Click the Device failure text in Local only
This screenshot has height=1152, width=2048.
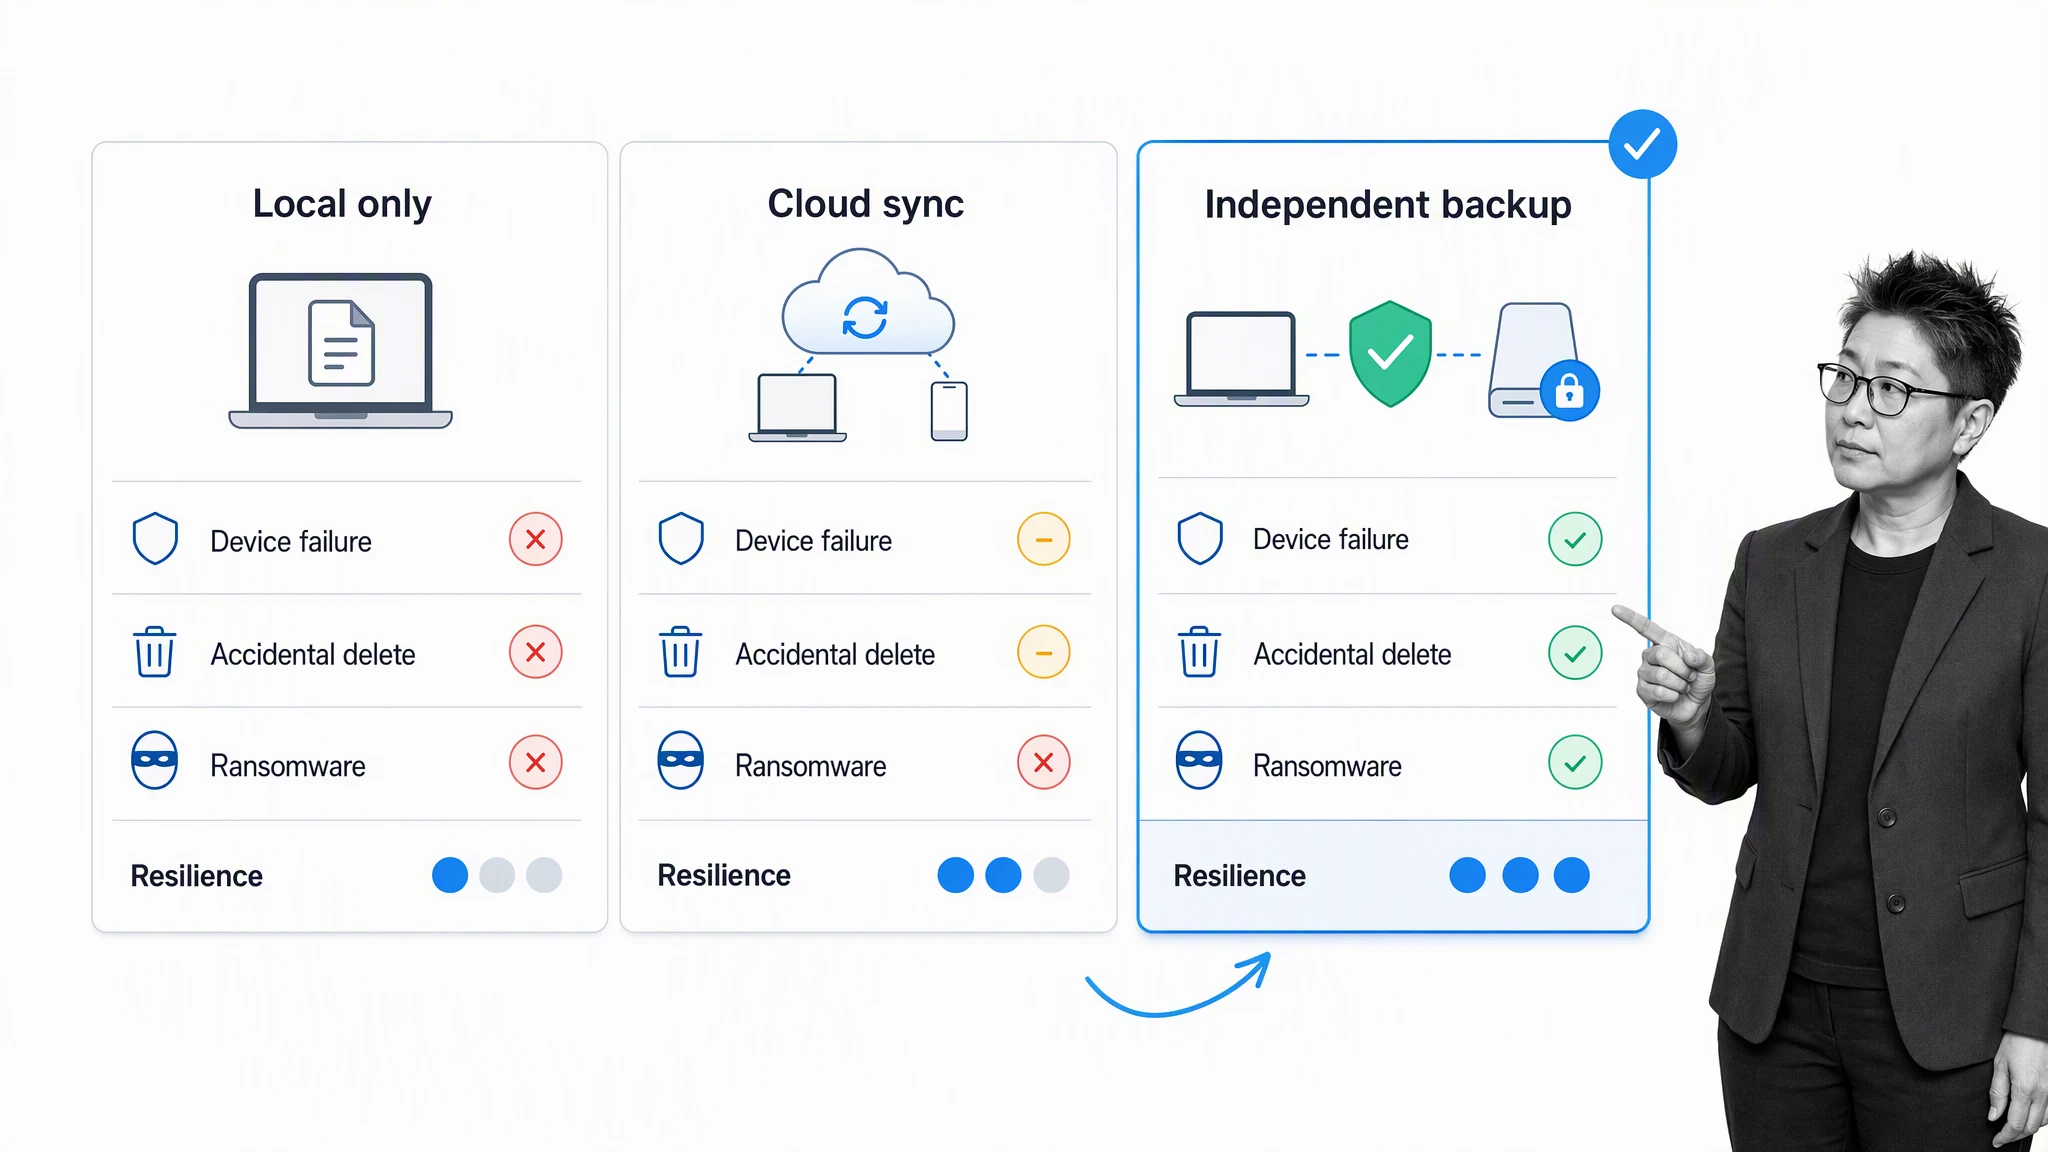pos(291,542)
